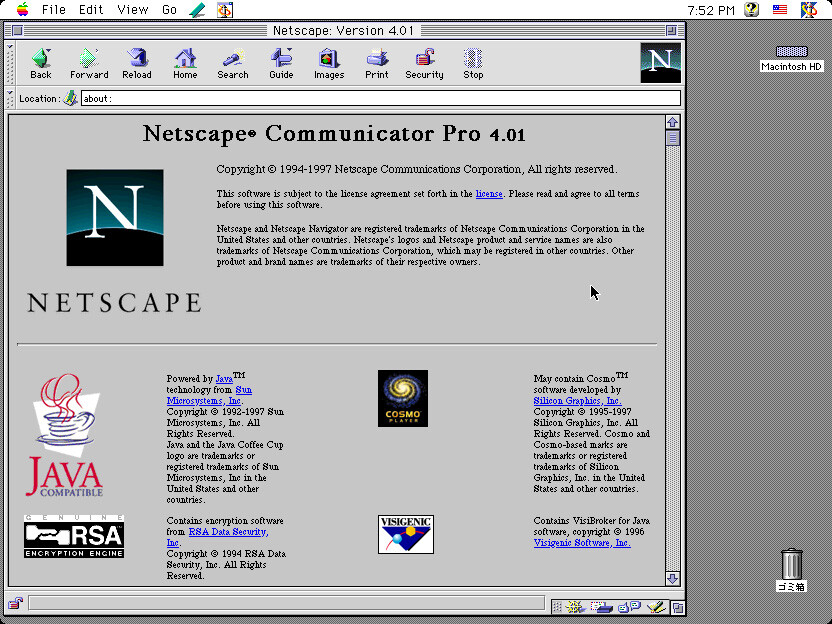Image resolution: width=832 pixels, height=624 pixels.
Task: Open the File menu
Action: pyautogui.click(x=53, y=9)
